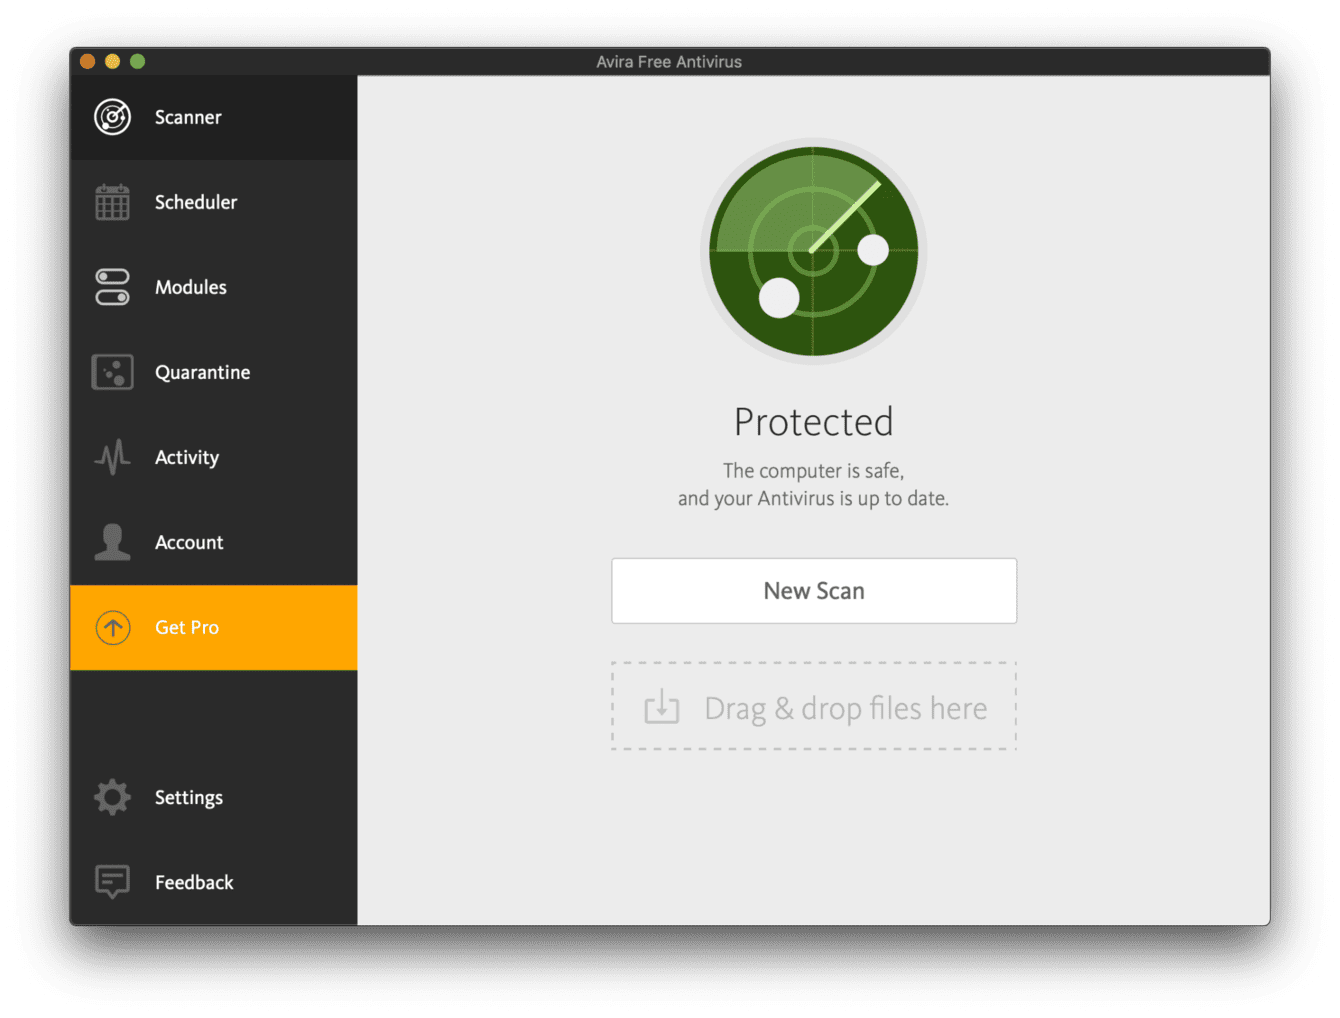This screenshot has height=1018, width=1340.
Task: Click the Feedback speech bubble icon
Action: 112,882
